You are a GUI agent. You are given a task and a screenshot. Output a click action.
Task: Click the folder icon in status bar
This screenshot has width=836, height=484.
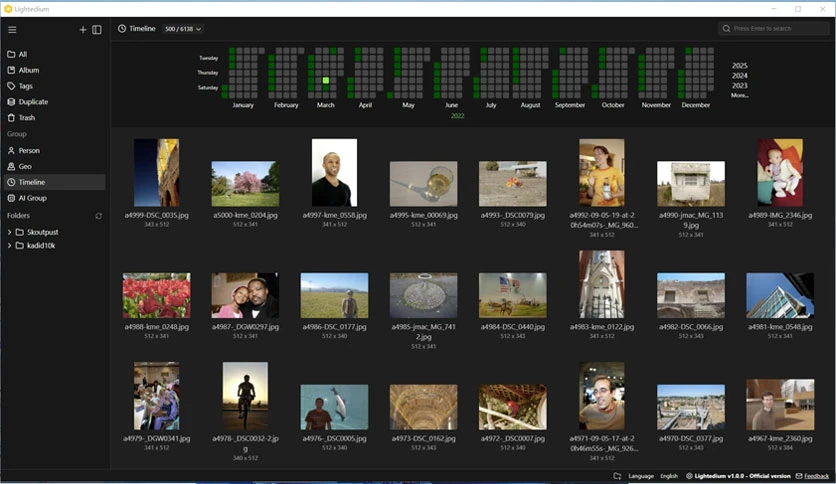click(617, 476)
